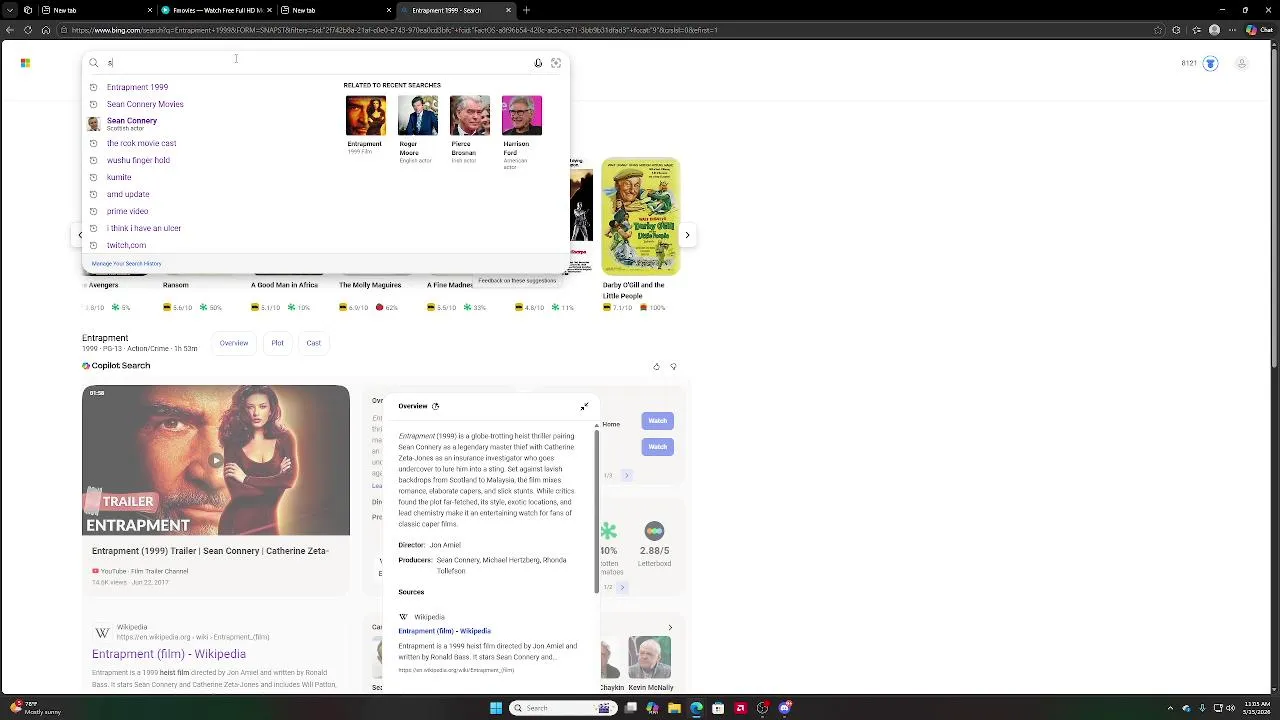The height and width of the screenshot is (720, 1280).
Task: Advance movie carousel with right chevron
Action: pos(687,235)
